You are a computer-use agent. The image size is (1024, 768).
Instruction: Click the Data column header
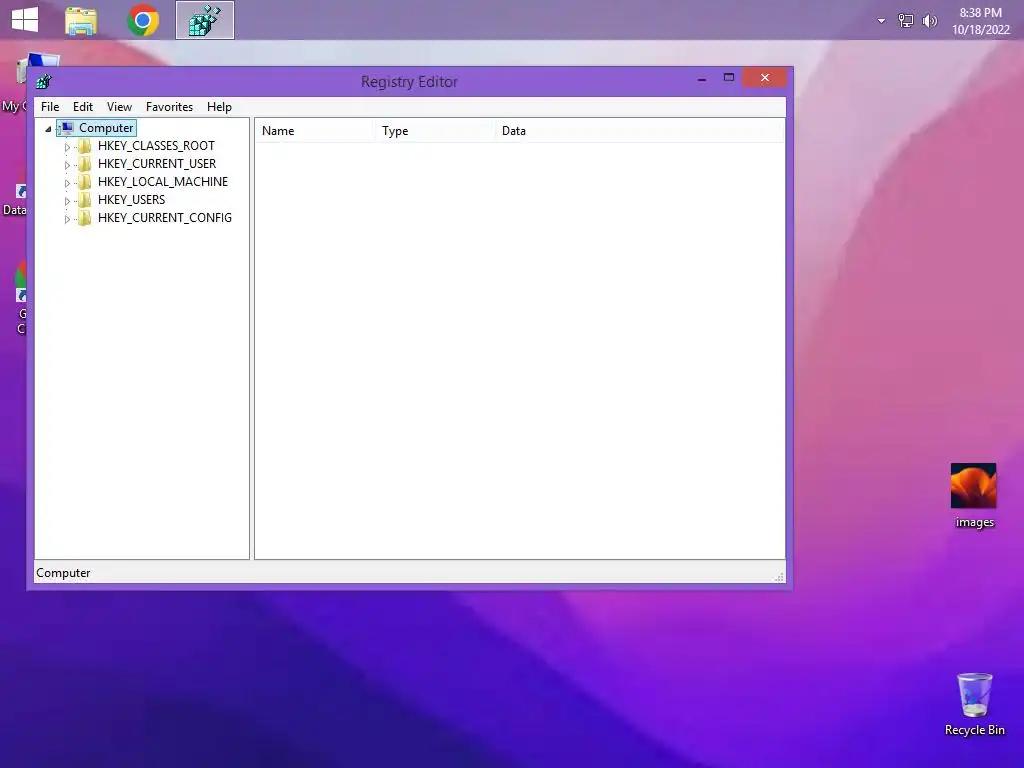[x=639, y=131]
